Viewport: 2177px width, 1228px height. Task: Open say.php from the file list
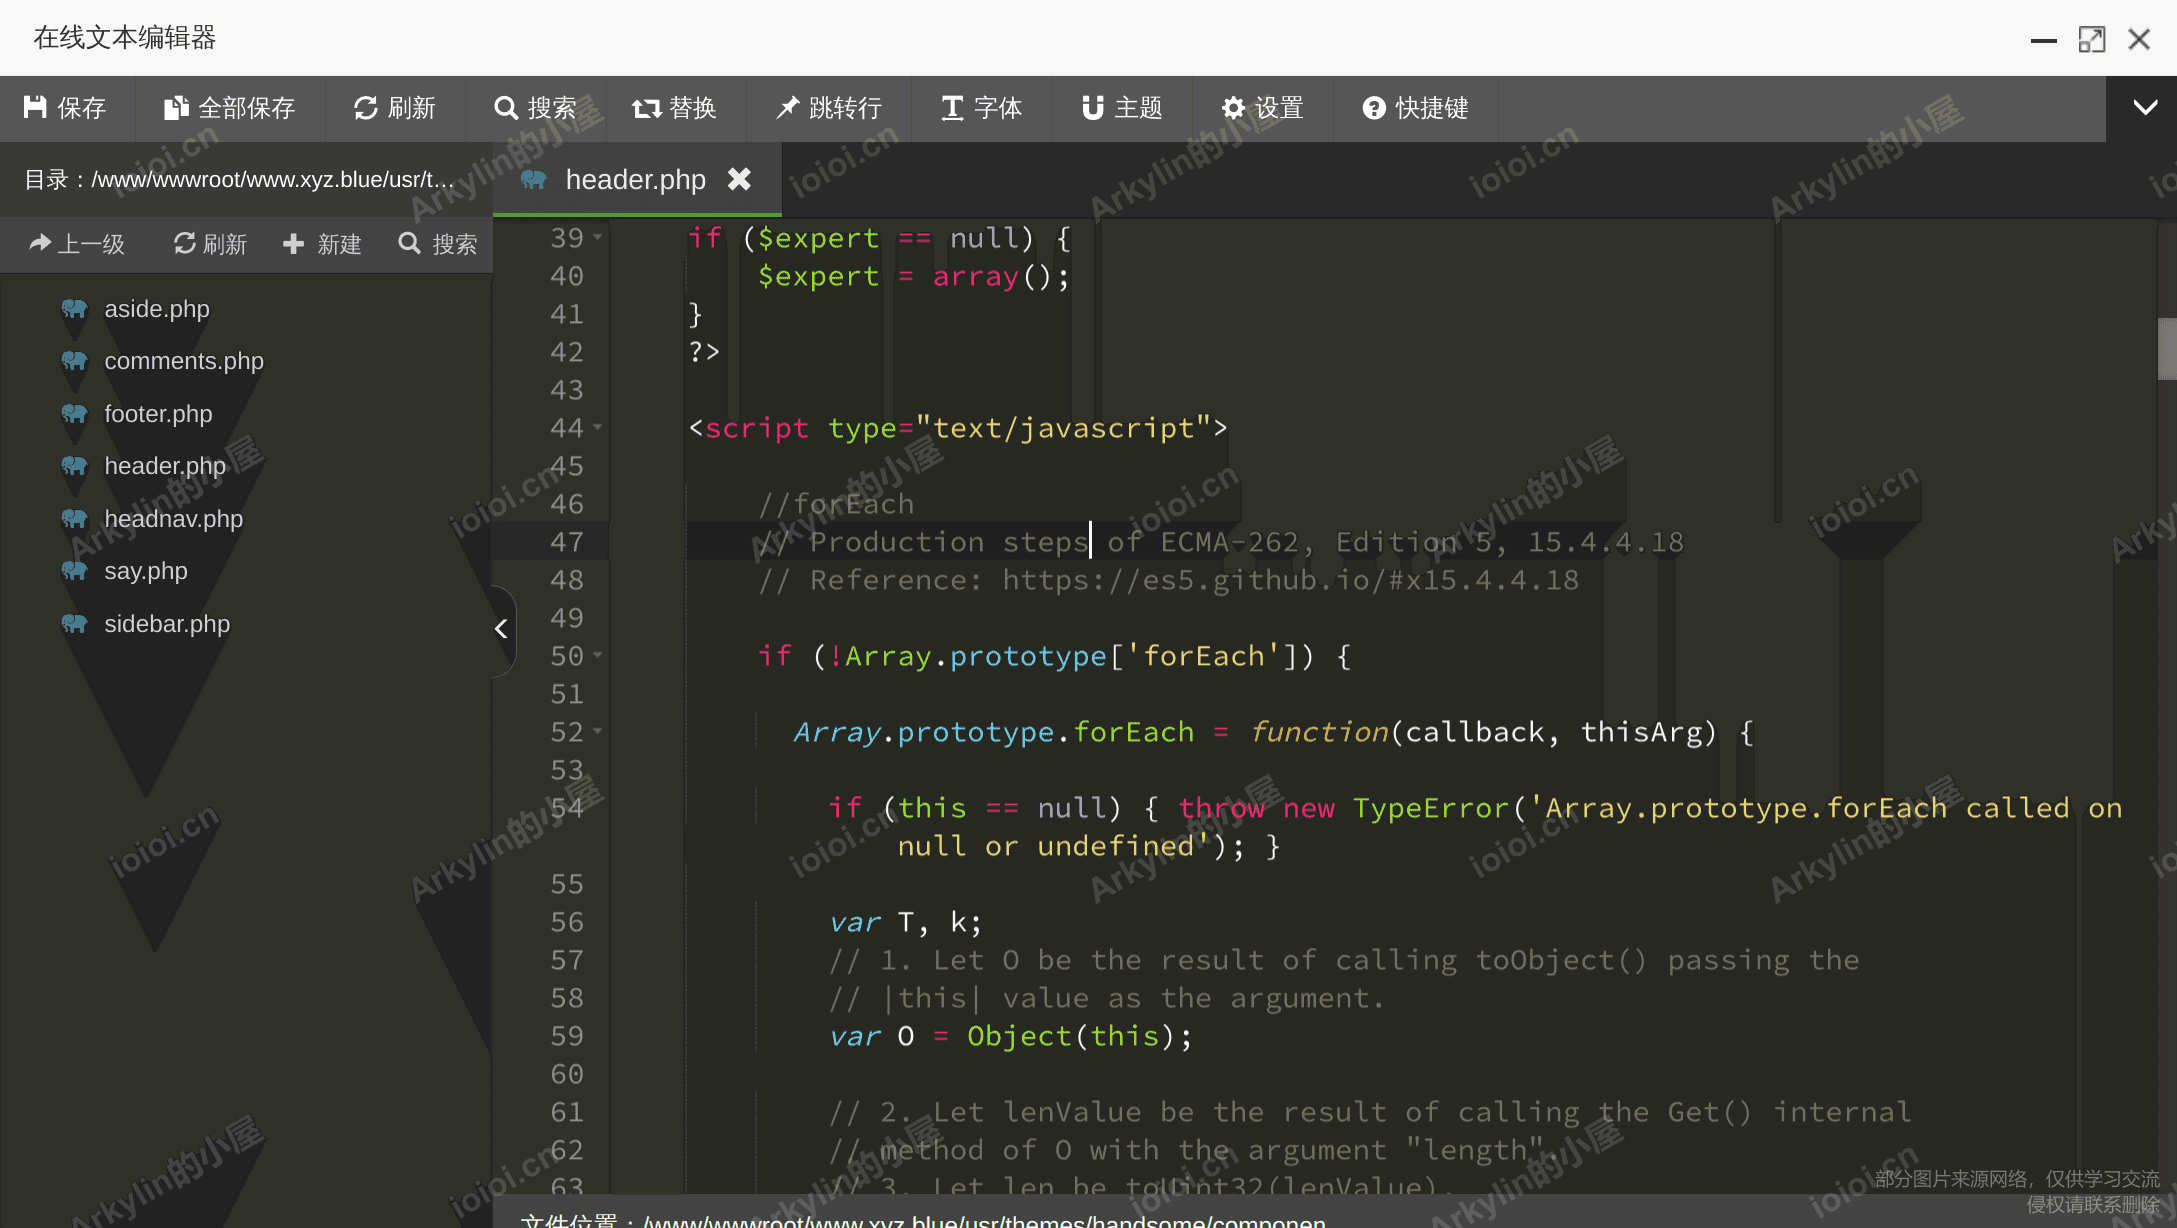146,571
